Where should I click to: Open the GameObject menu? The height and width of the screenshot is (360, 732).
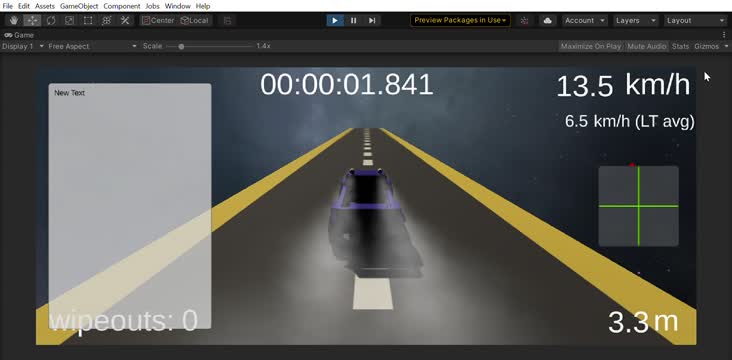click(x=79, y=6)
